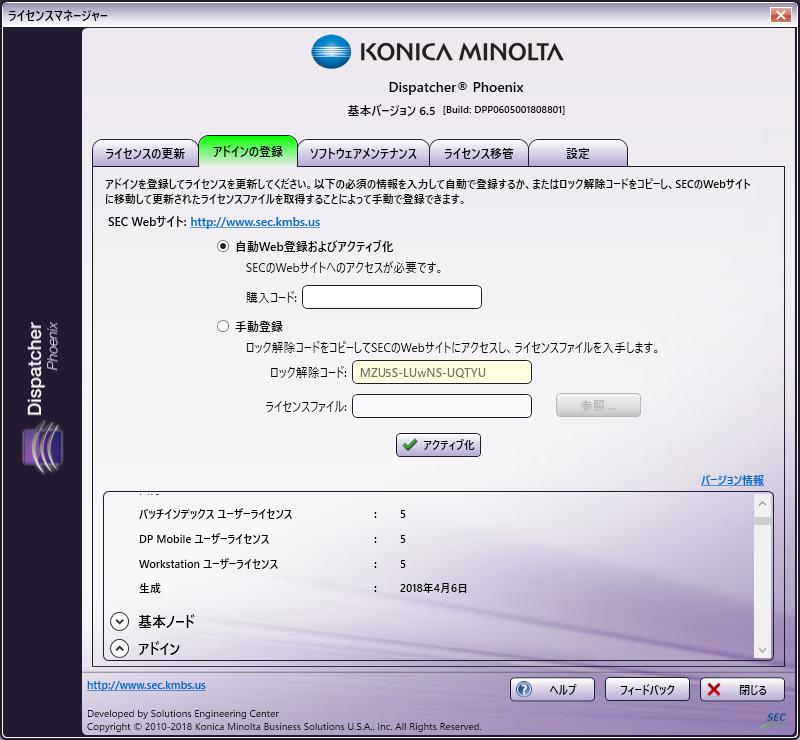Click the Build: DPP0605001808801 text
This screenshot has height=740, width=800.
pos(504,110)
